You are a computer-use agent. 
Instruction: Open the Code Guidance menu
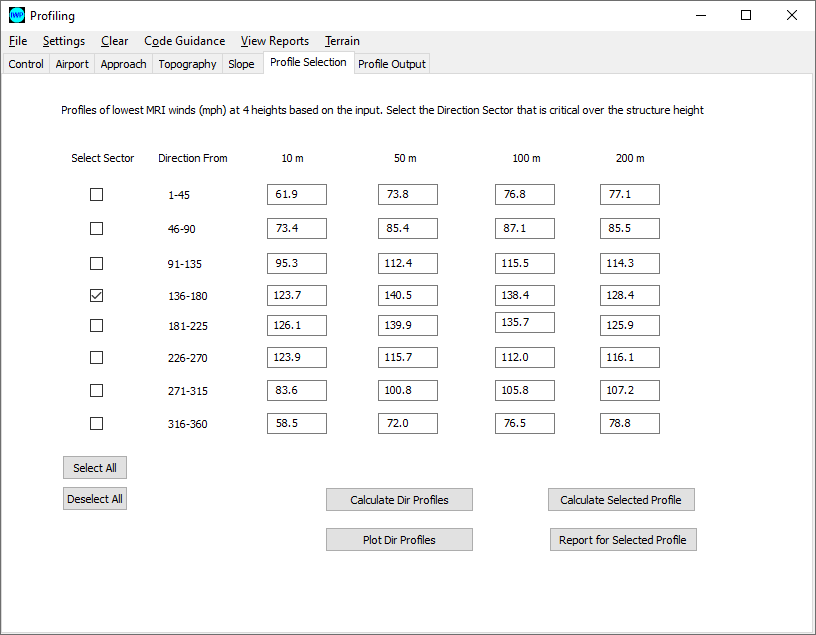pos(184,41)
